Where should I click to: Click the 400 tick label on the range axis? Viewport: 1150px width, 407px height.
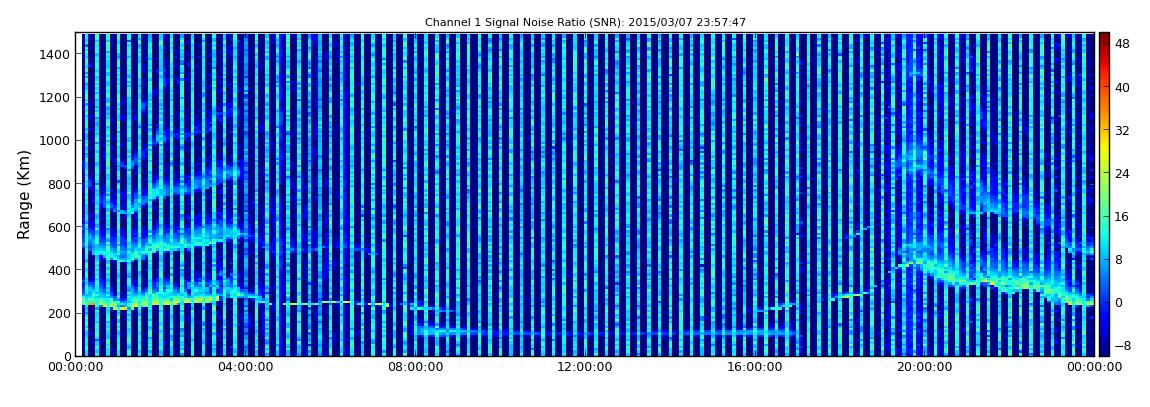click(60, 271)
